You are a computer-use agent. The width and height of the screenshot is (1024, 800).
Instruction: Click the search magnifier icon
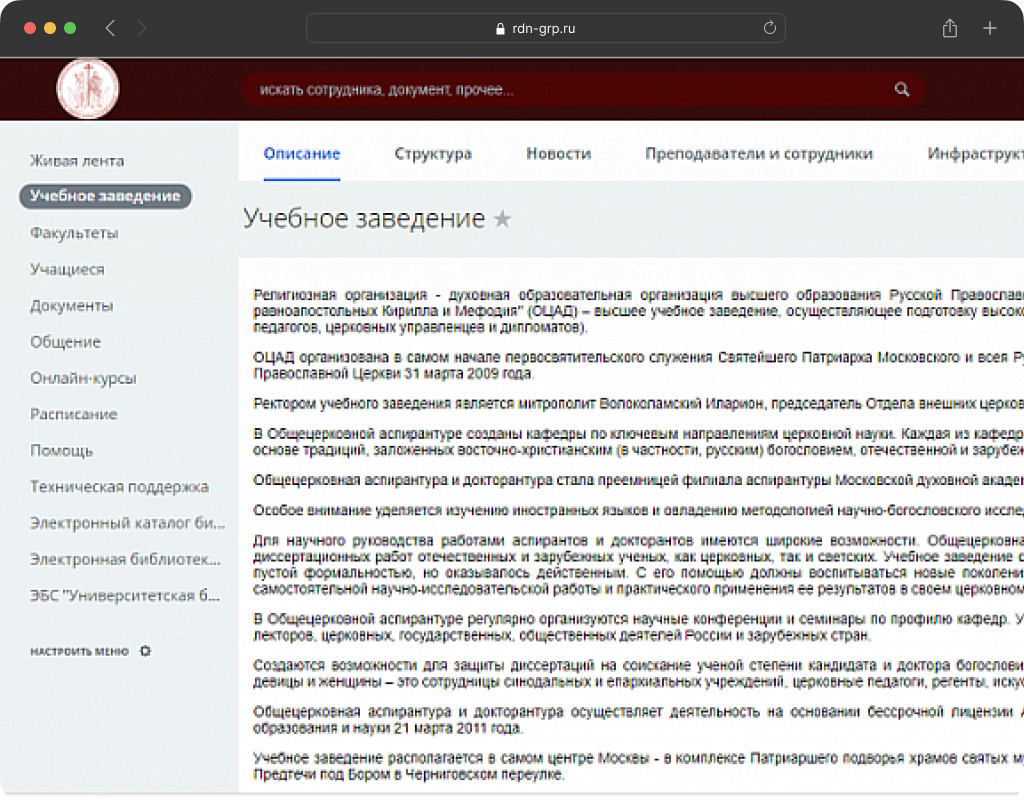tap(902, 90)
